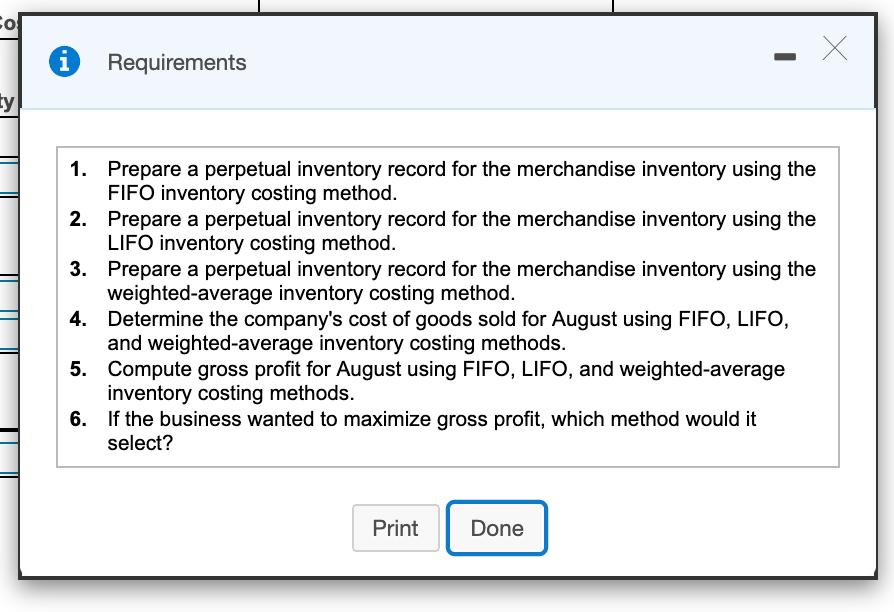Image resolution: width=894 pixels, height=612 pixels.
Task: Click the "Requirements" dialog title
Action: (x=177, y=62)
